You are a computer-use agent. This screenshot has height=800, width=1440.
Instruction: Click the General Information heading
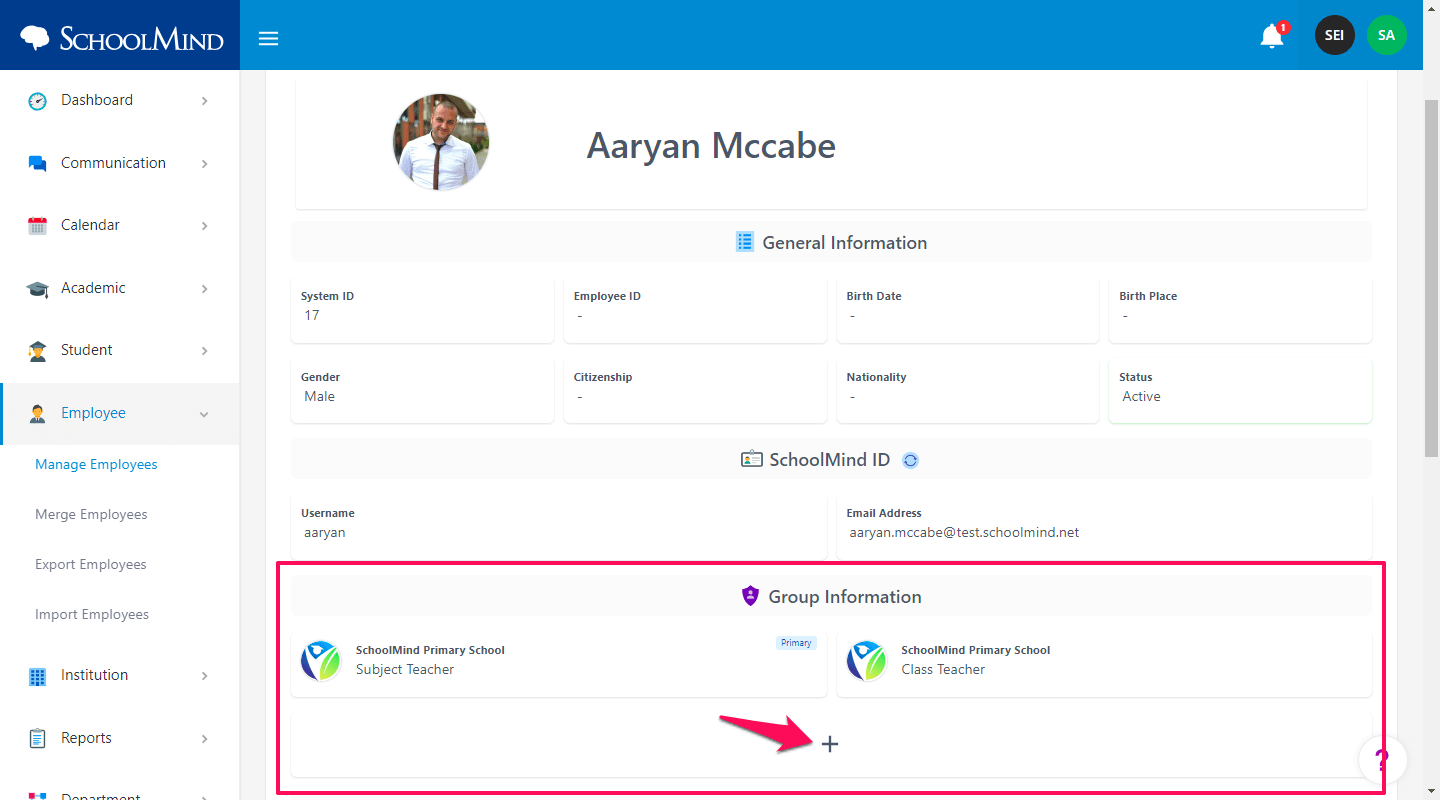845,243
